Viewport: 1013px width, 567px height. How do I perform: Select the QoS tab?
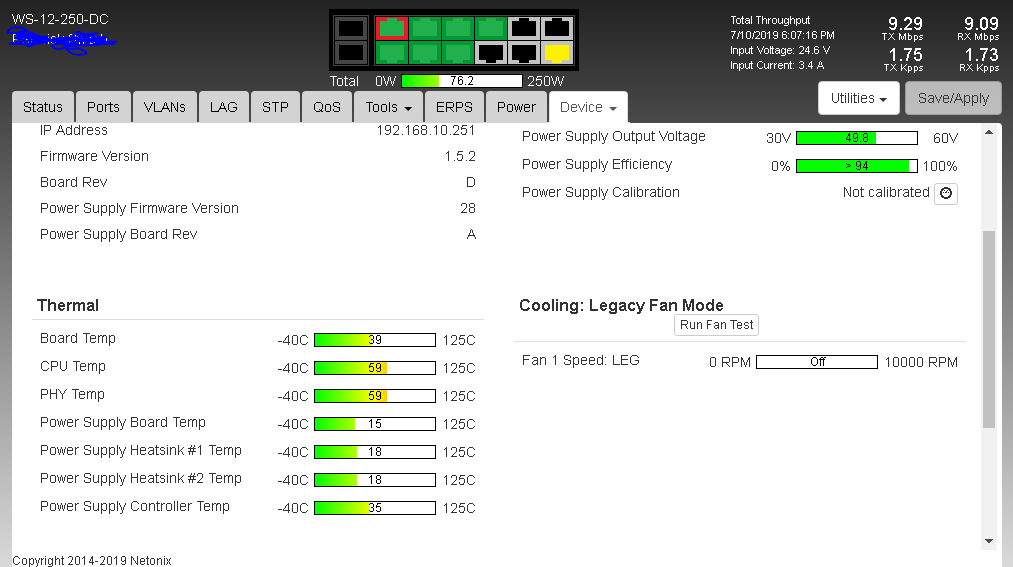pos(327,107)
